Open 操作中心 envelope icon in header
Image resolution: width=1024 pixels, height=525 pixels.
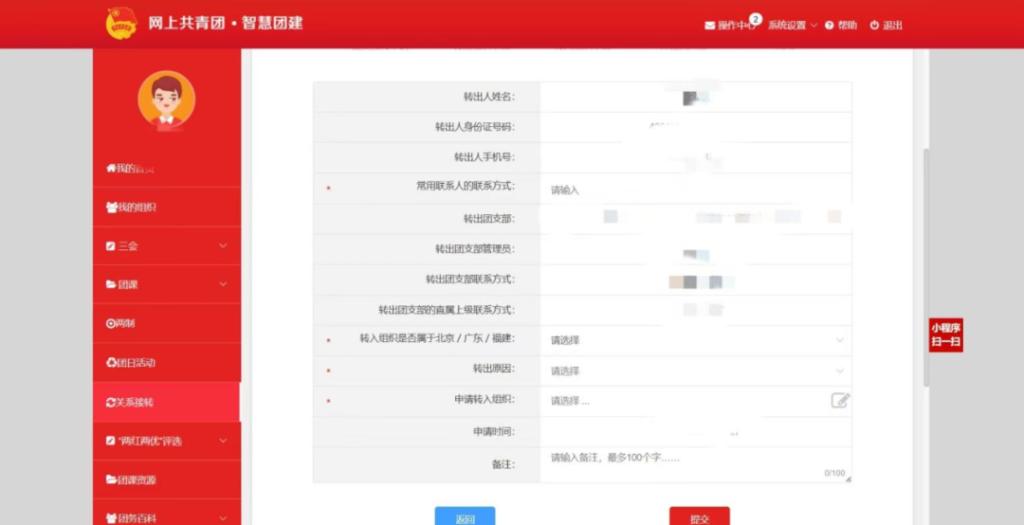(x=710, y=26)
